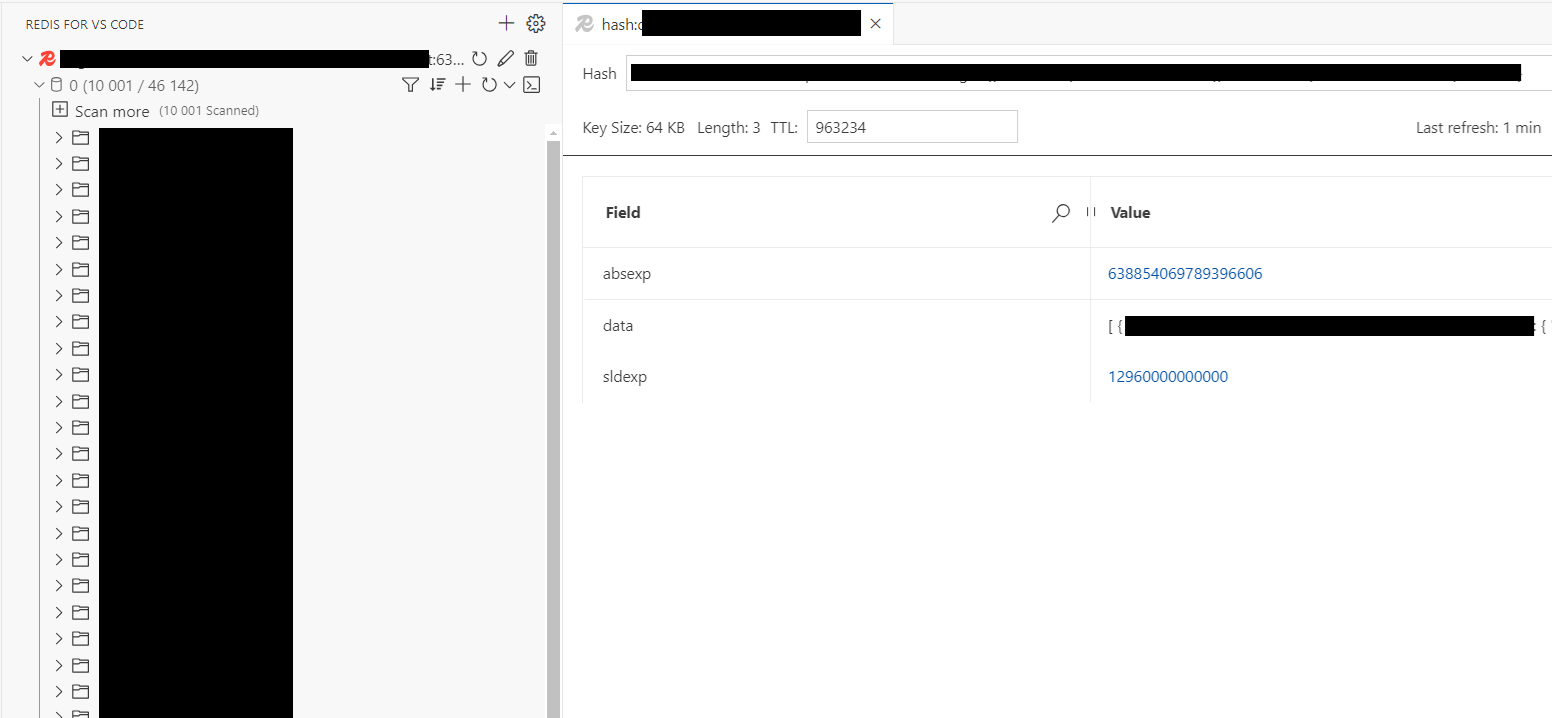Search the Field column with magnifier icon
1552x718 pixels.
[x=1061, y=212]
